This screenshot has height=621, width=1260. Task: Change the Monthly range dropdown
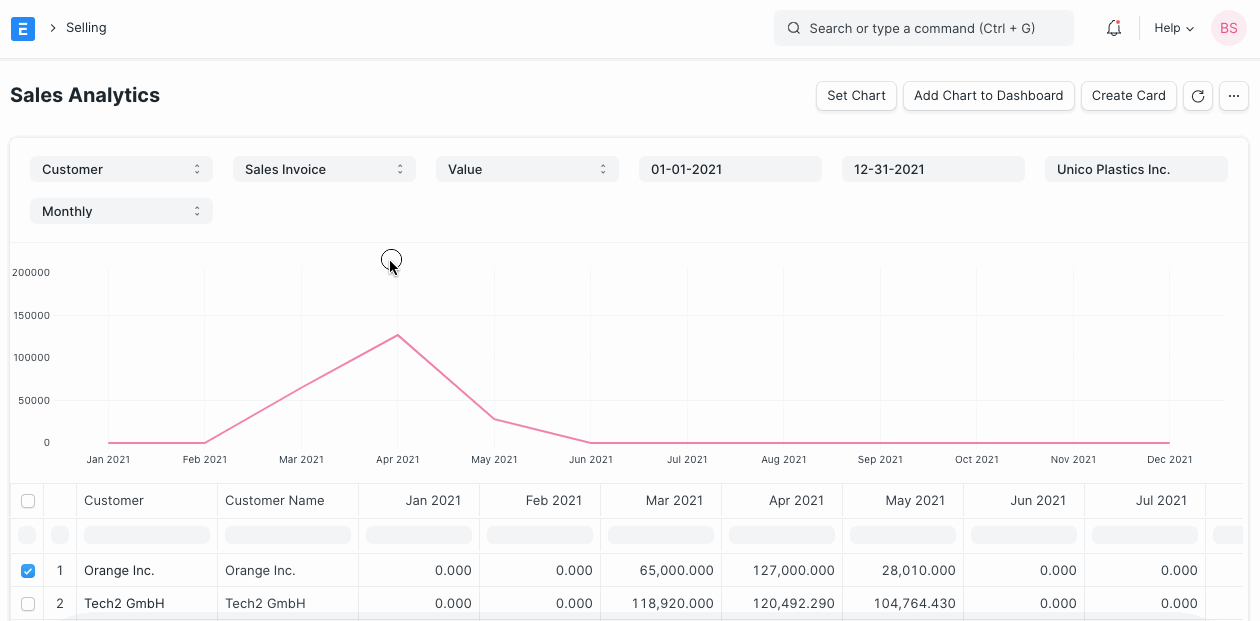pos(120,211)
